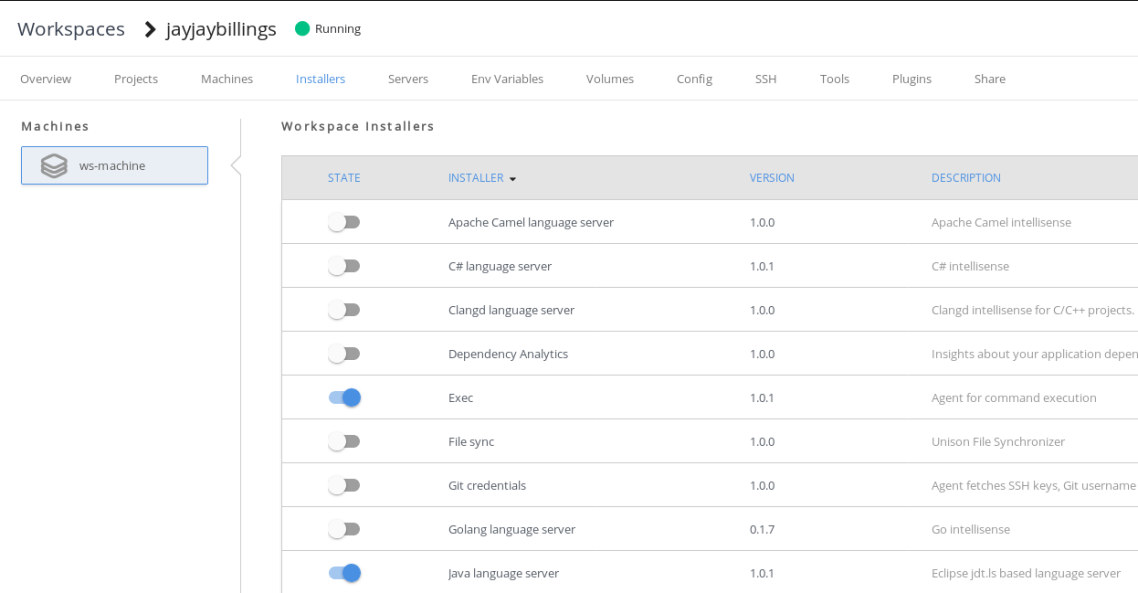Click the DESCRIPTION column header
The height and width of the screenshot is (593, 1138).
click(965, 178)
